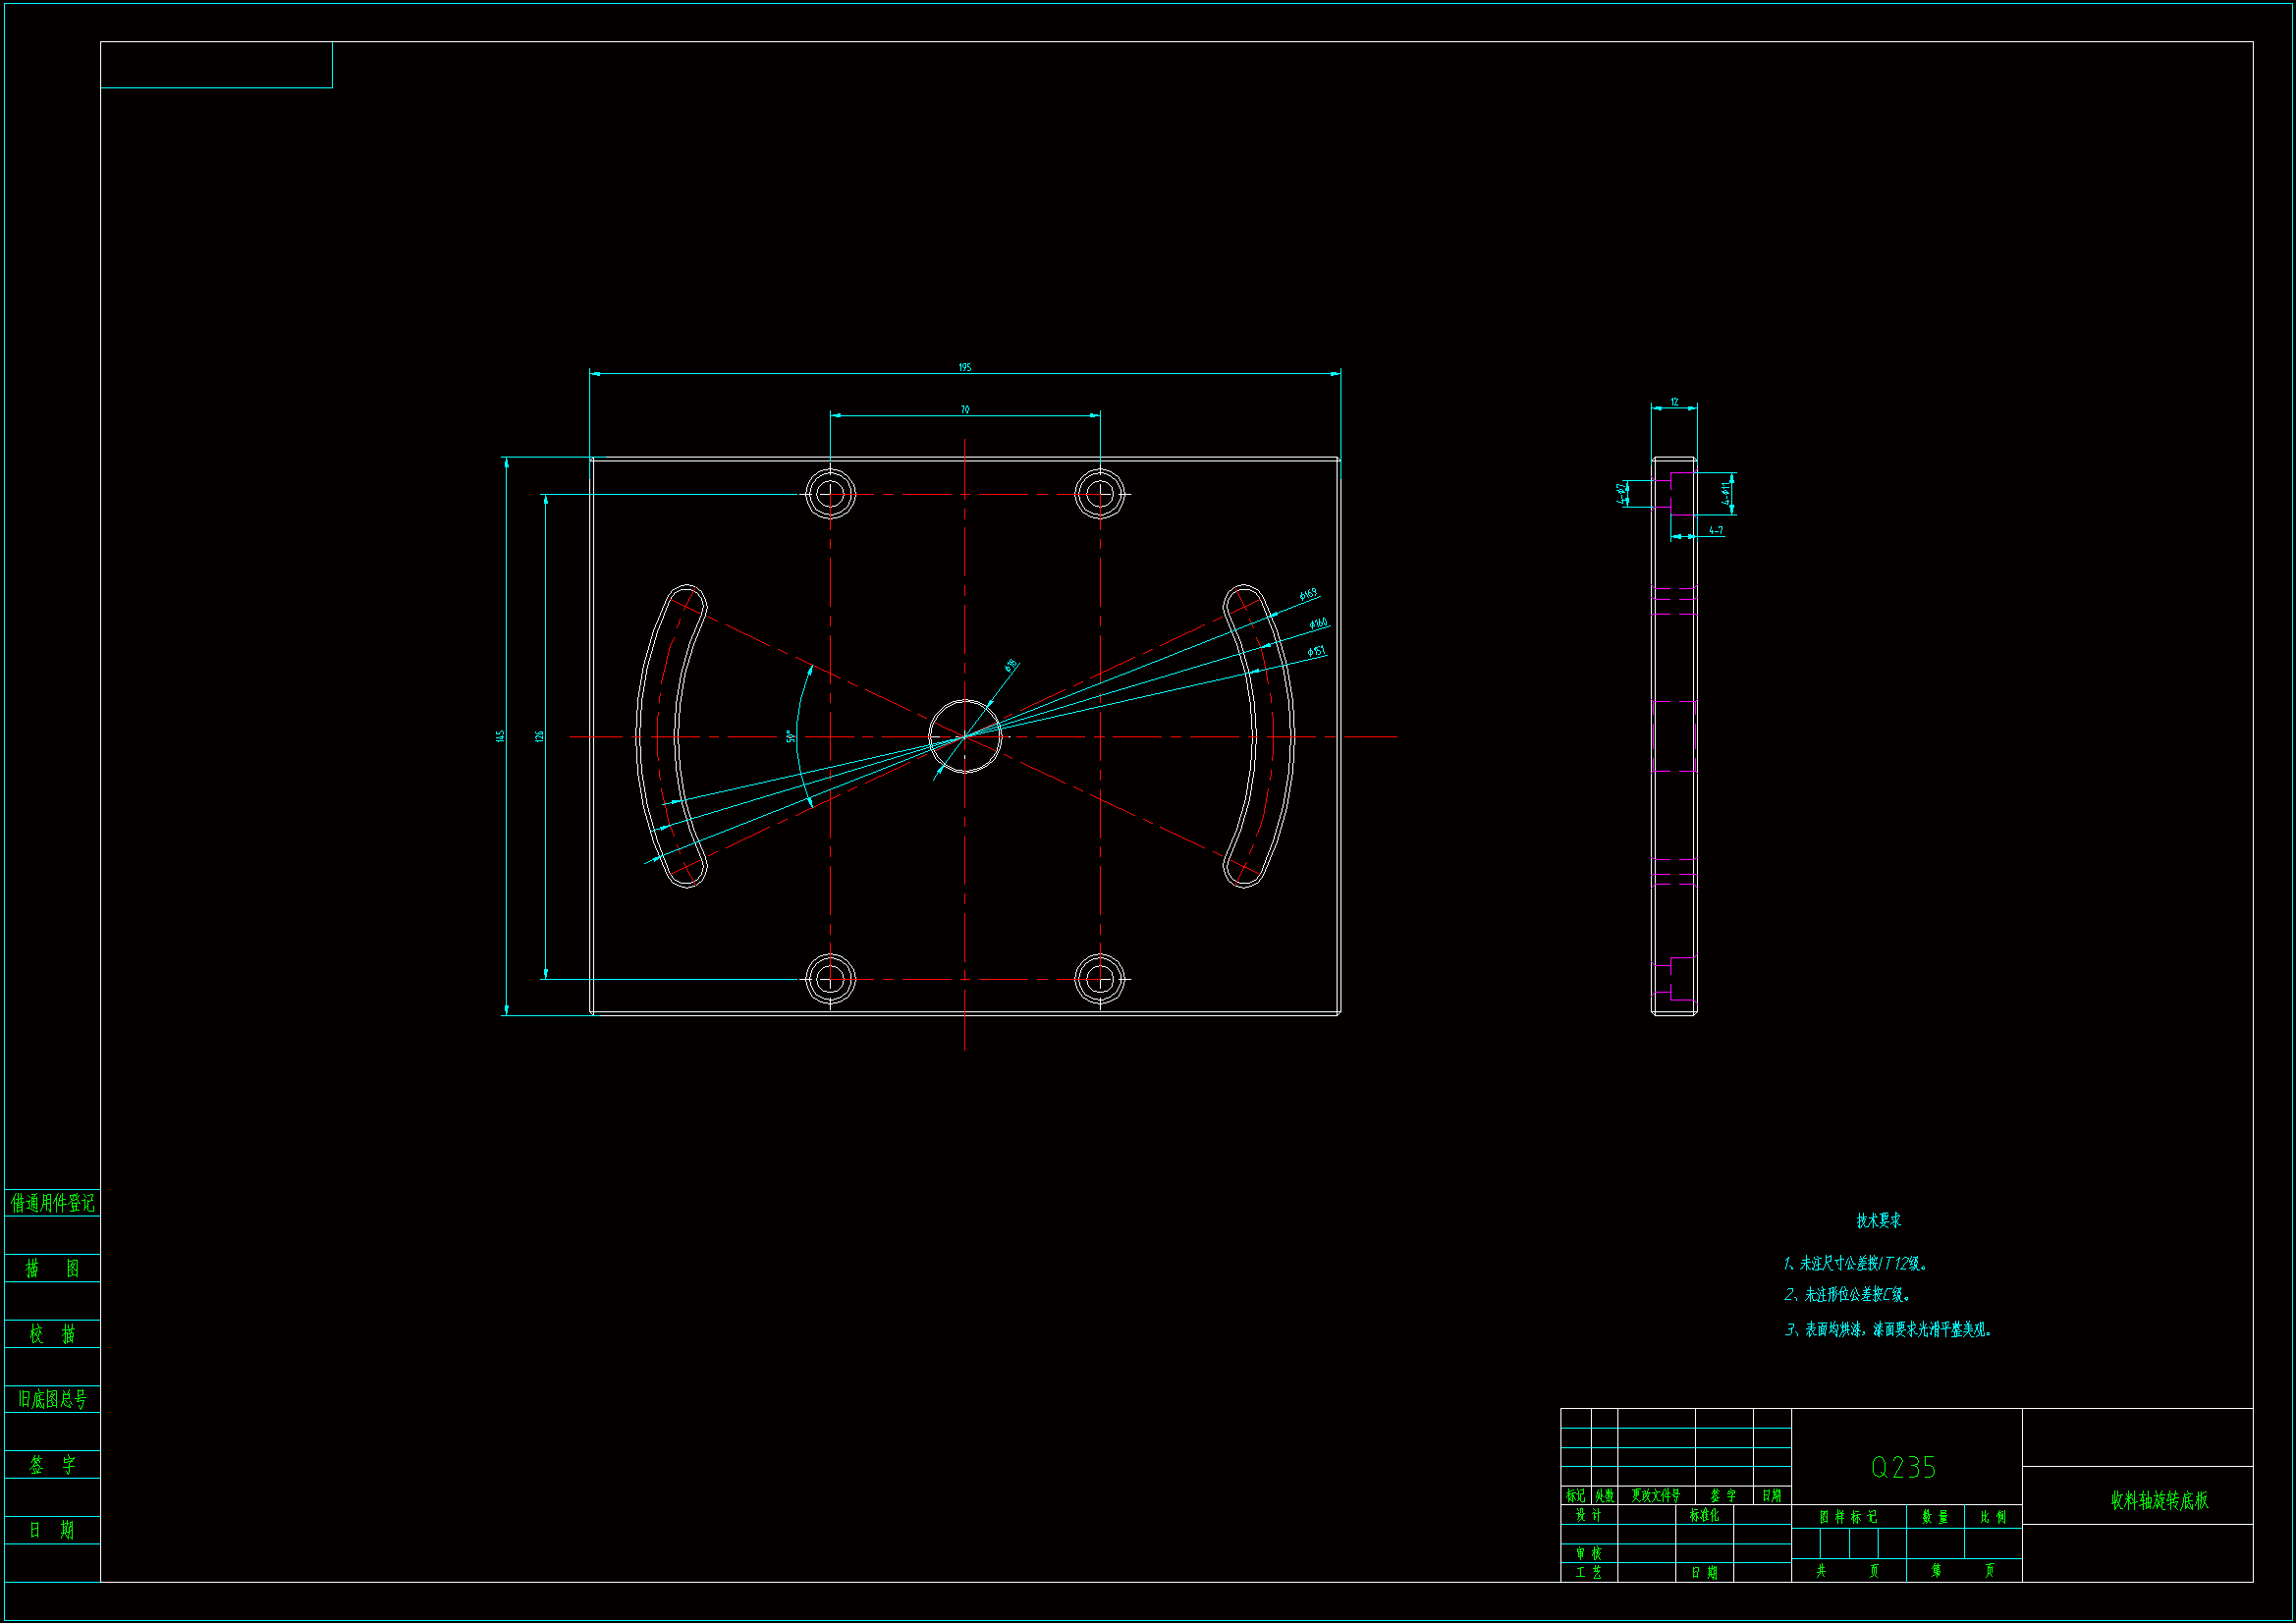The height and width of the screenshot is (1623, 2296).
Task: Select technical note 3 about surface coating
Action: [1888, 1329]
